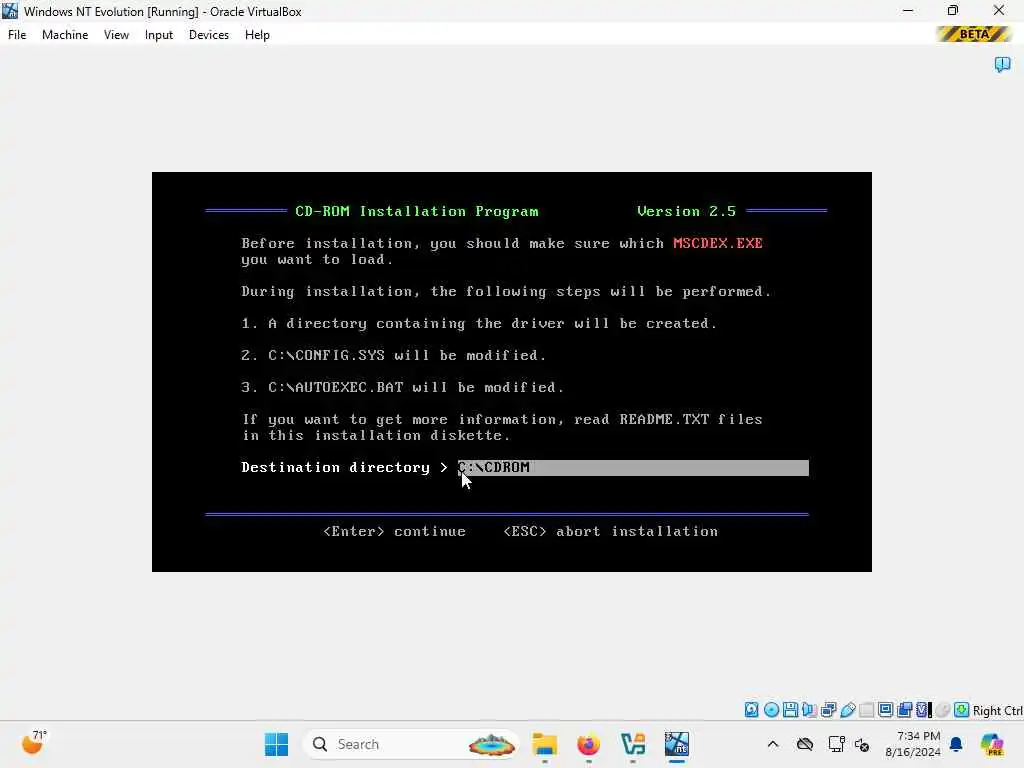
Task: Click the CPU virtualization V indicator
Action: (923, 710)
